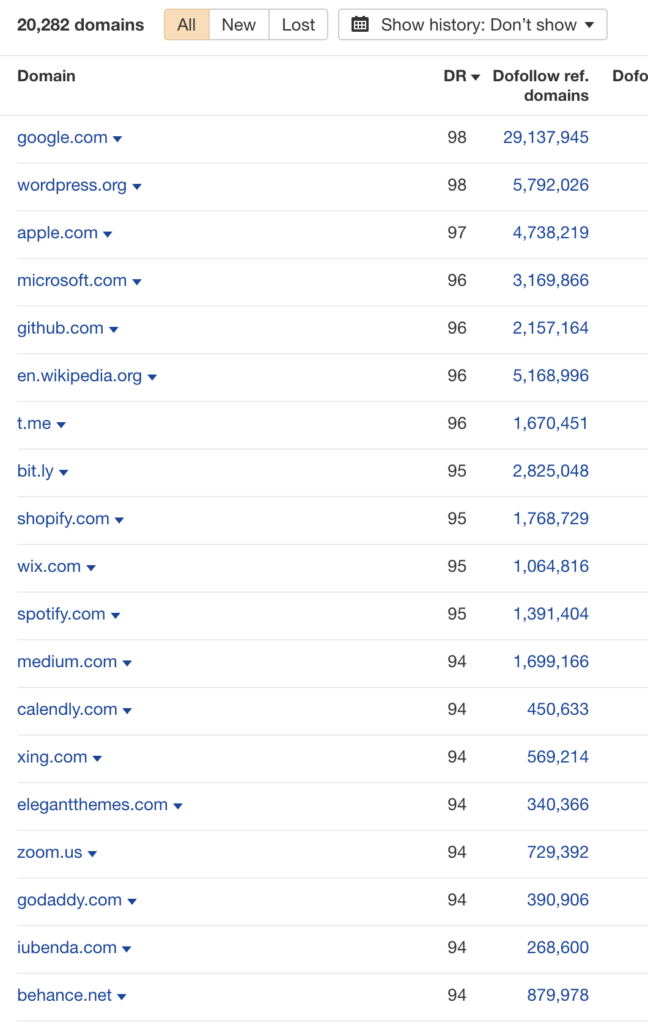The image size is (648, 1024).
Task: Open the en.wikipedia.org domain link
Action: [80, 376]
